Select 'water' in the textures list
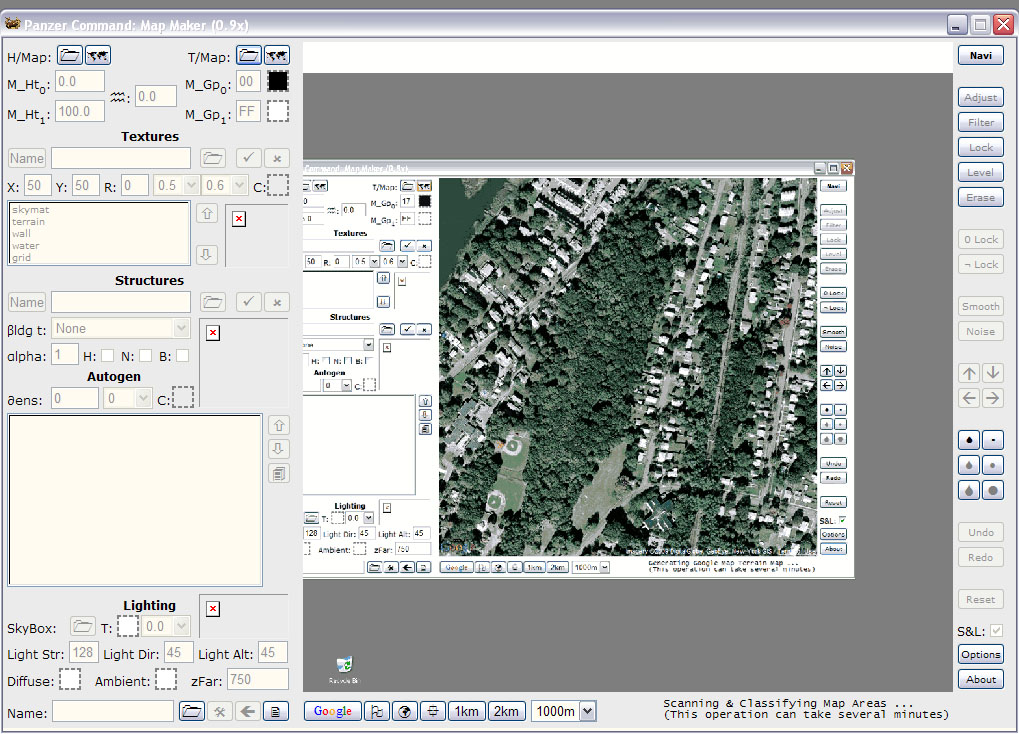The image size is (1019, 734). 25,246
